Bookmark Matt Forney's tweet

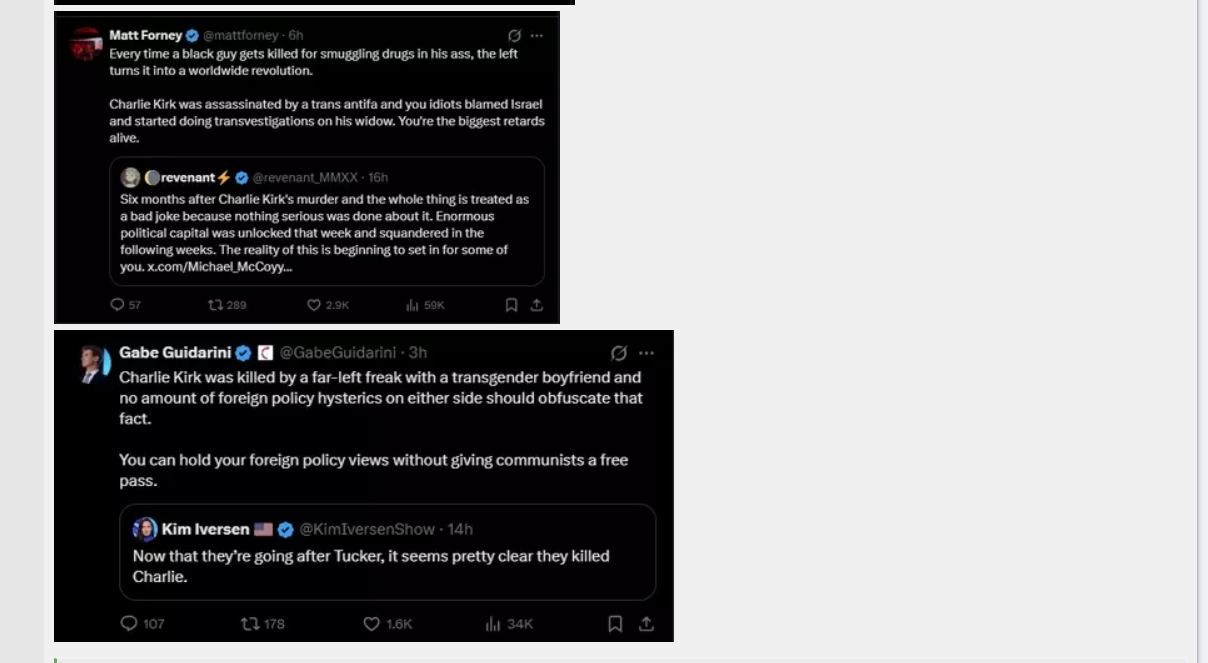[511, 305]
